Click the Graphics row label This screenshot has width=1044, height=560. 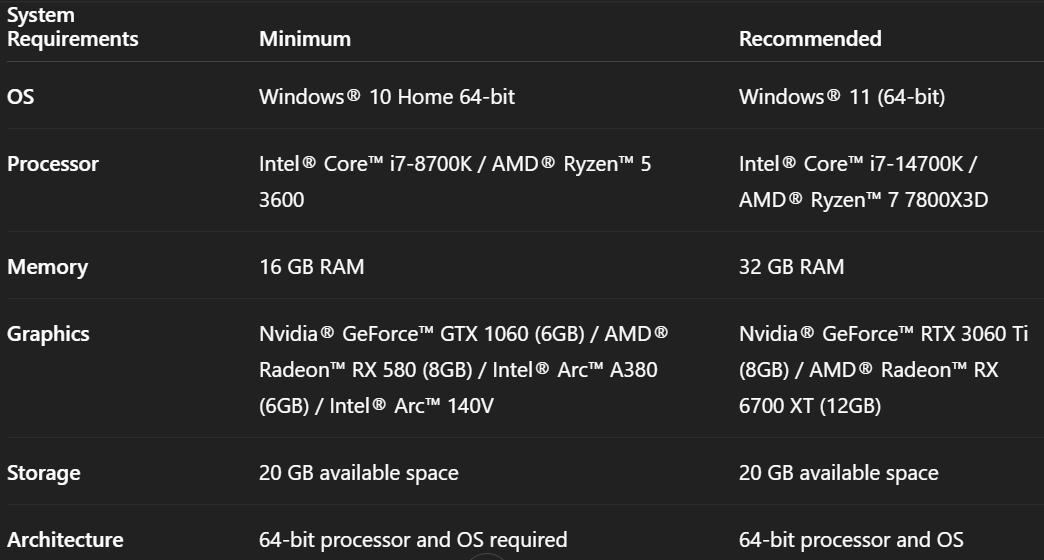tap(48, 334)
